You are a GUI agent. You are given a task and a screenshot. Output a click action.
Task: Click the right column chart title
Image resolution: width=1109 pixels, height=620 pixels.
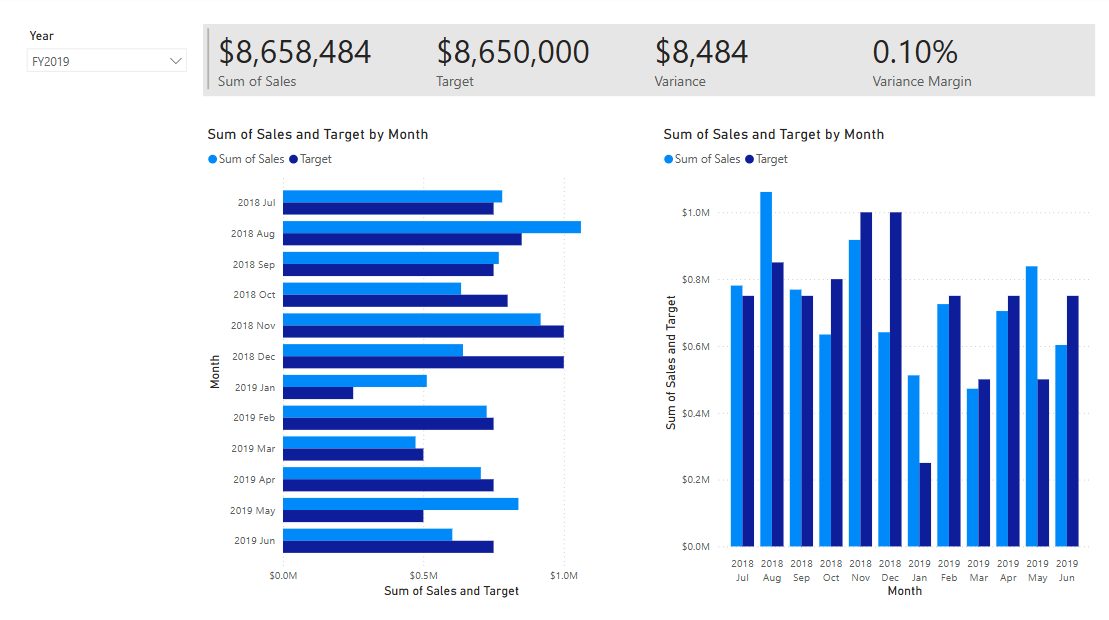[774, 134]
